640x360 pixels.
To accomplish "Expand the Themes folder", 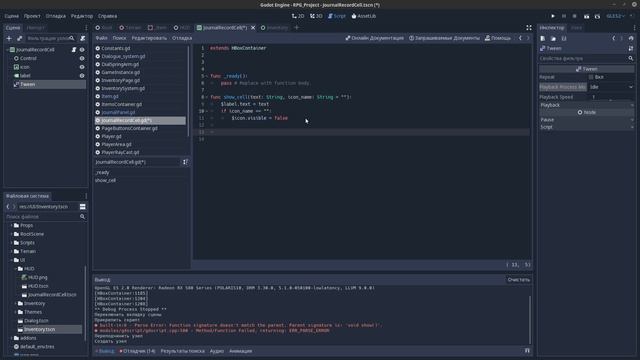I will click(16, 312).
